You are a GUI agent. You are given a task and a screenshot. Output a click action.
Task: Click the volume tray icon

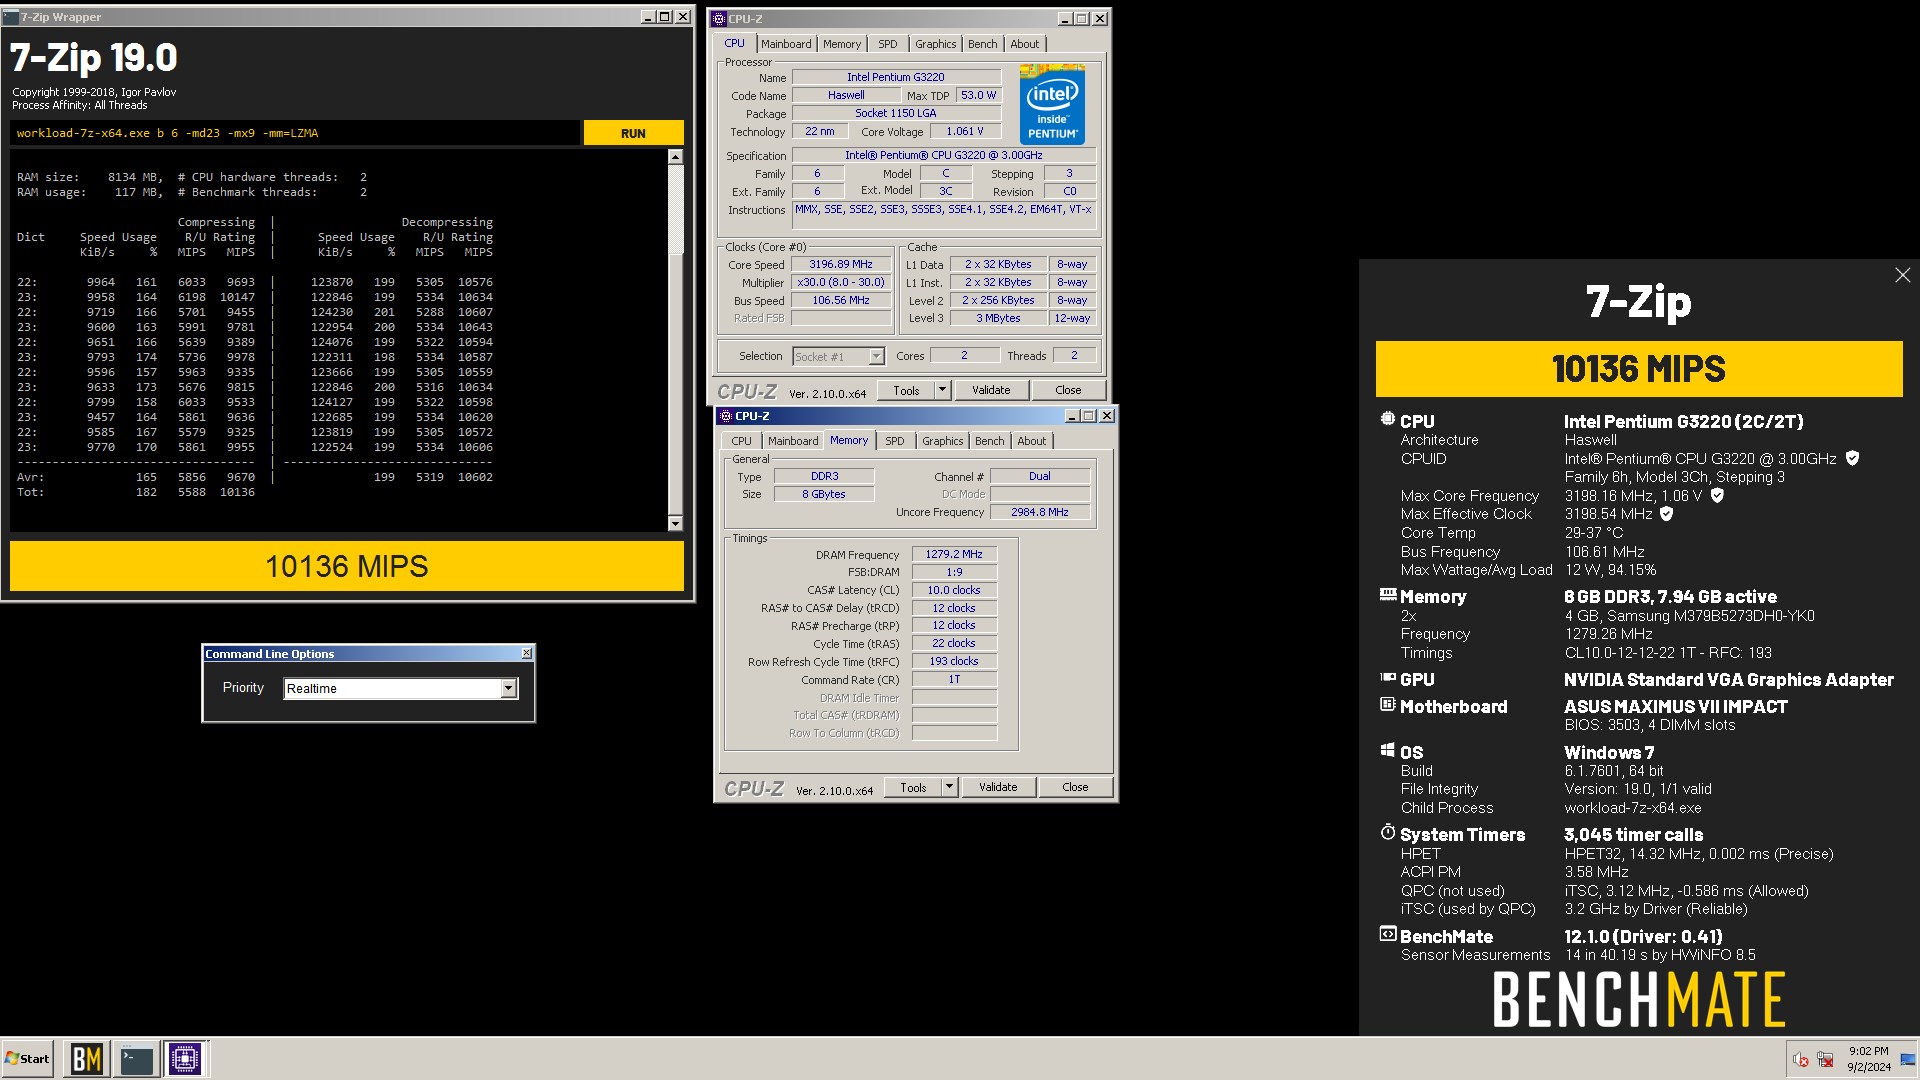[1800, 1060]
